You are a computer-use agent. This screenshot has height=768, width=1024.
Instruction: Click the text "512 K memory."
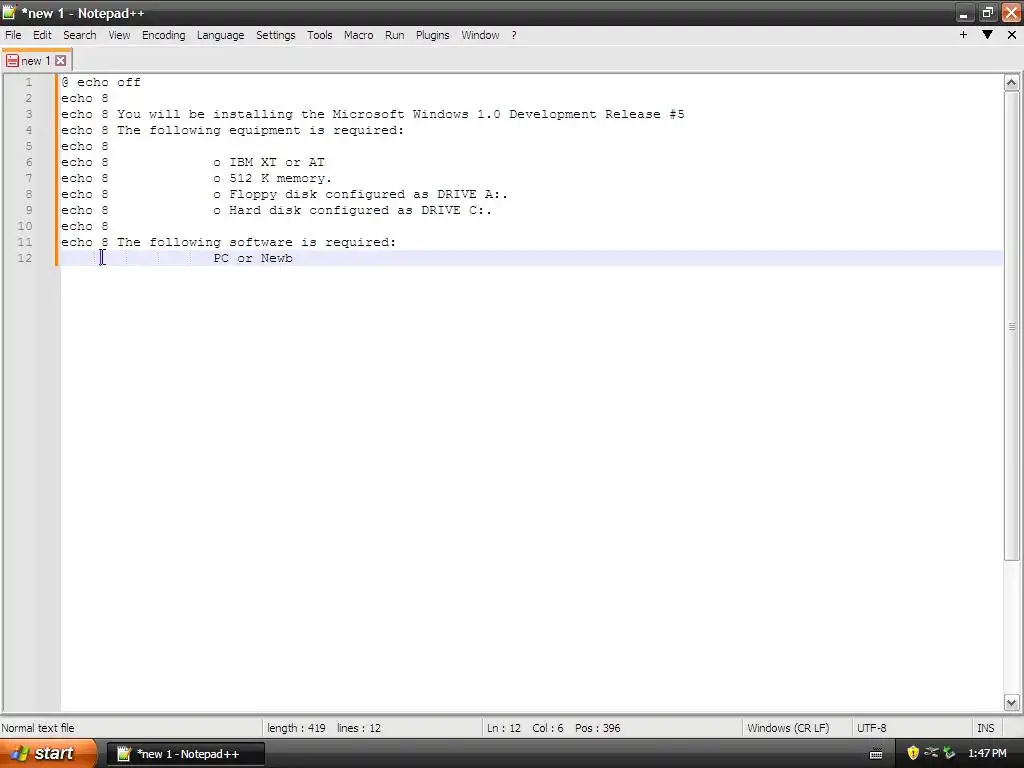pyautogui.click(x=281, y=178)
